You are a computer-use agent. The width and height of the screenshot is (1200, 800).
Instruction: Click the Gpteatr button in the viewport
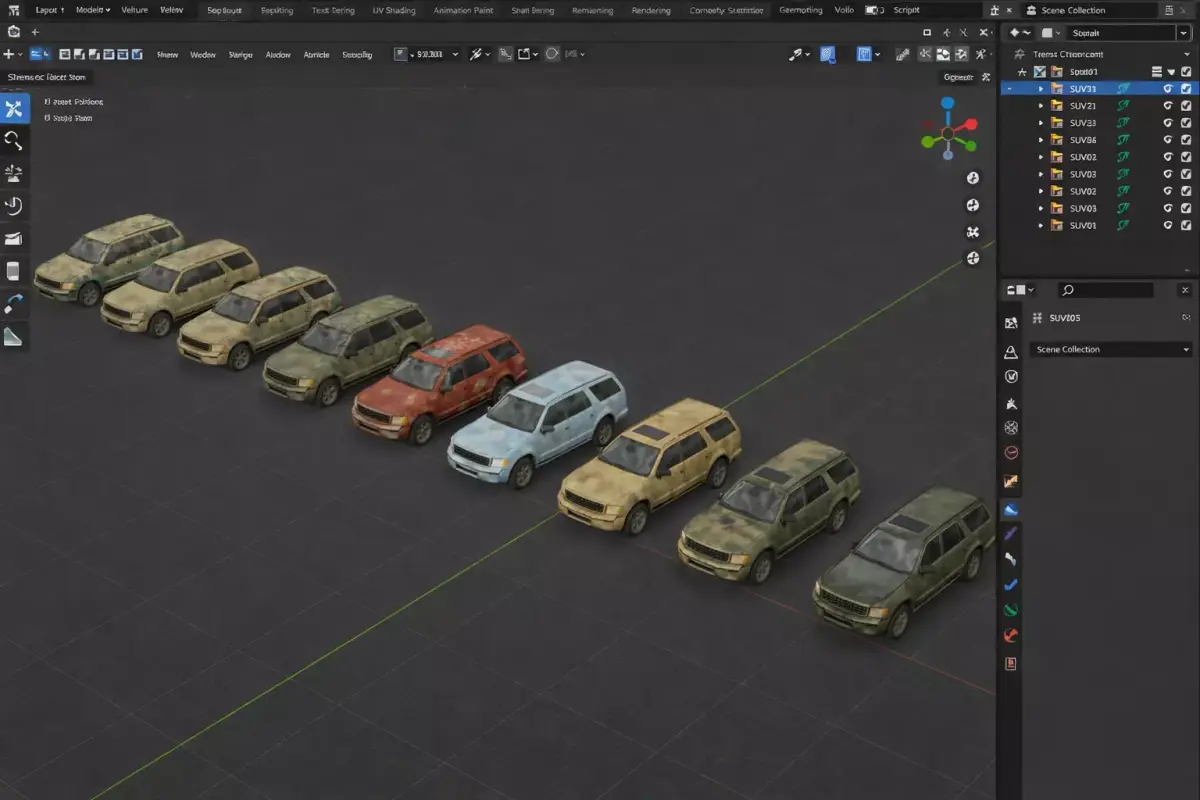coord(960,77)
